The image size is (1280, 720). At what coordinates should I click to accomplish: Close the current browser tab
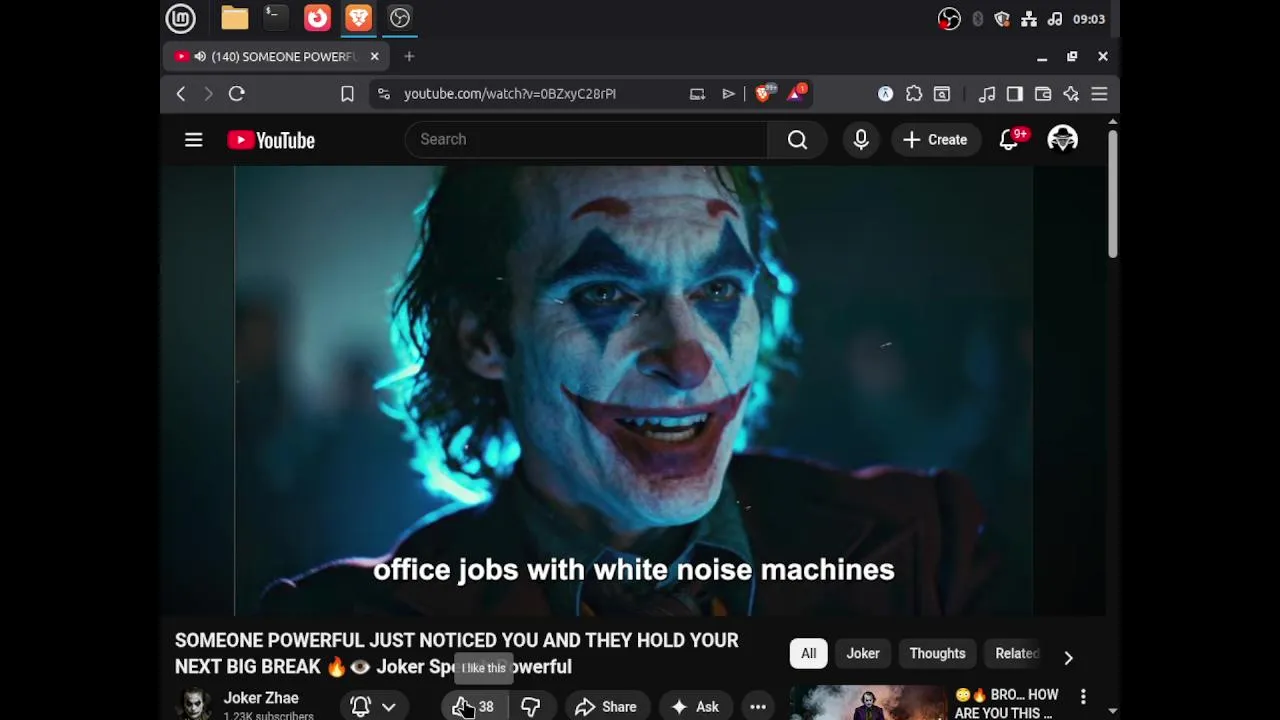(374, 57)
